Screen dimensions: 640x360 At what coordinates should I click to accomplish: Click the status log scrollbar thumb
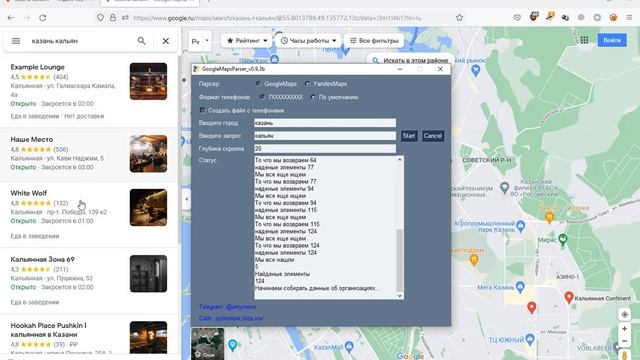(400, 260)
